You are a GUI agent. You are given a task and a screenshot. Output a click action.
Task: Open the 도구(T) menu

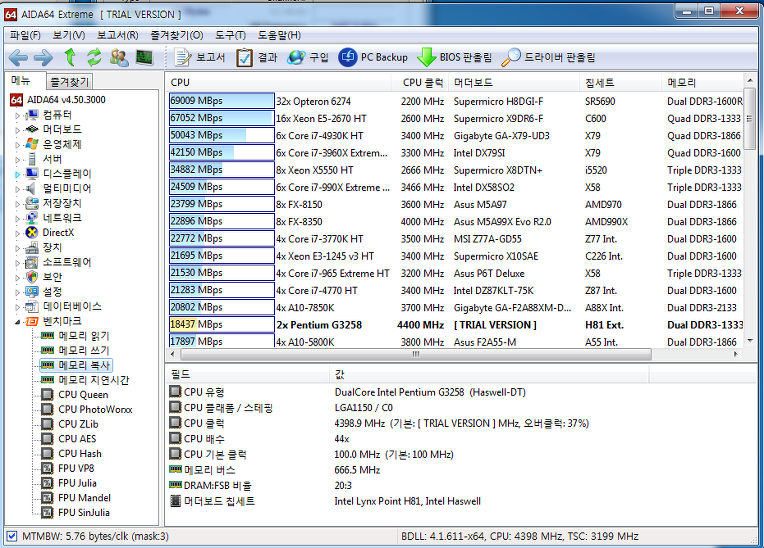230,35
